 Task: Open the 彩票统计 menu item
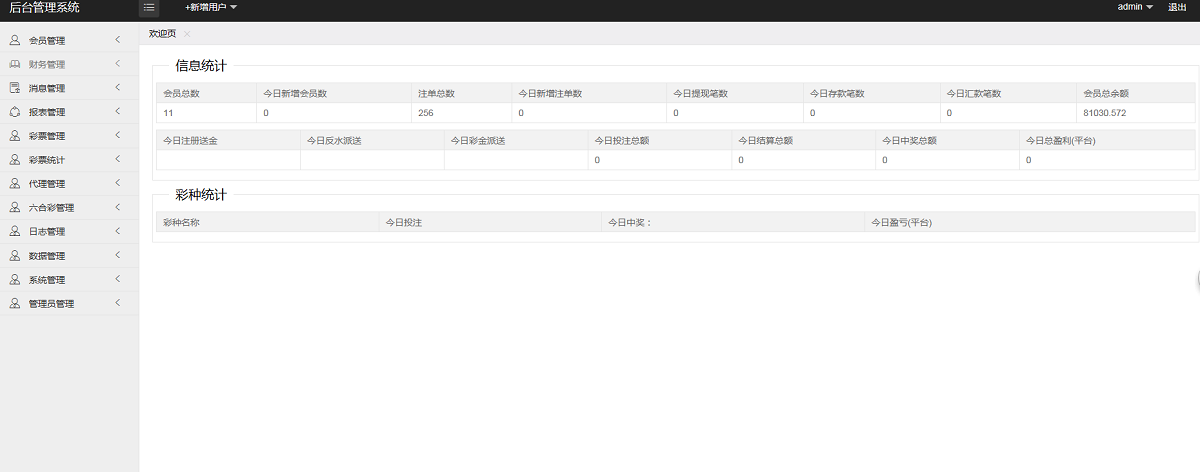[x=47, y=160]
